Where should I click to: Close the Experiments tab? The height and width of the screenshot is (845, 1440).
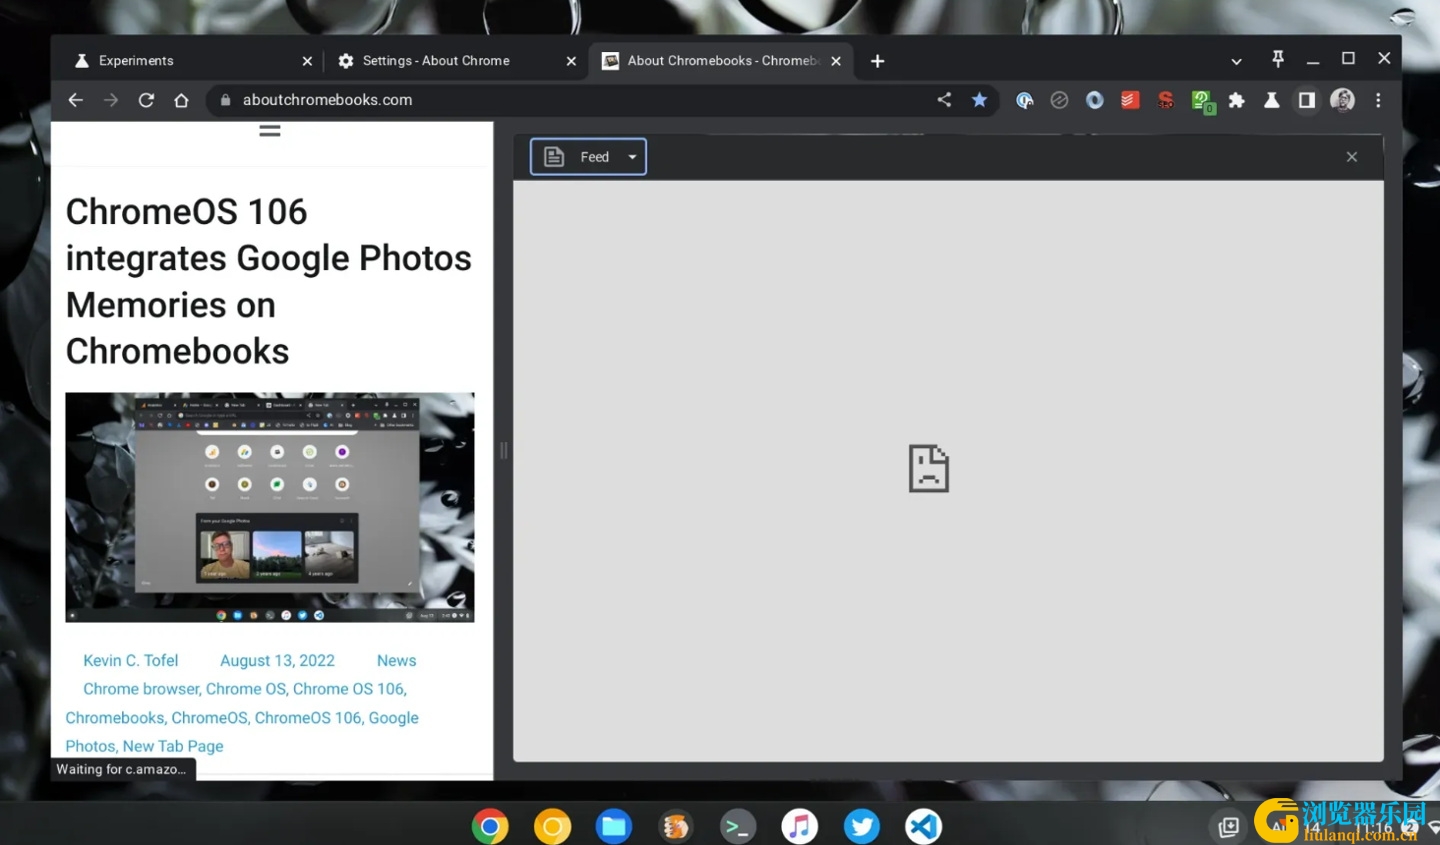coord(307,61)
